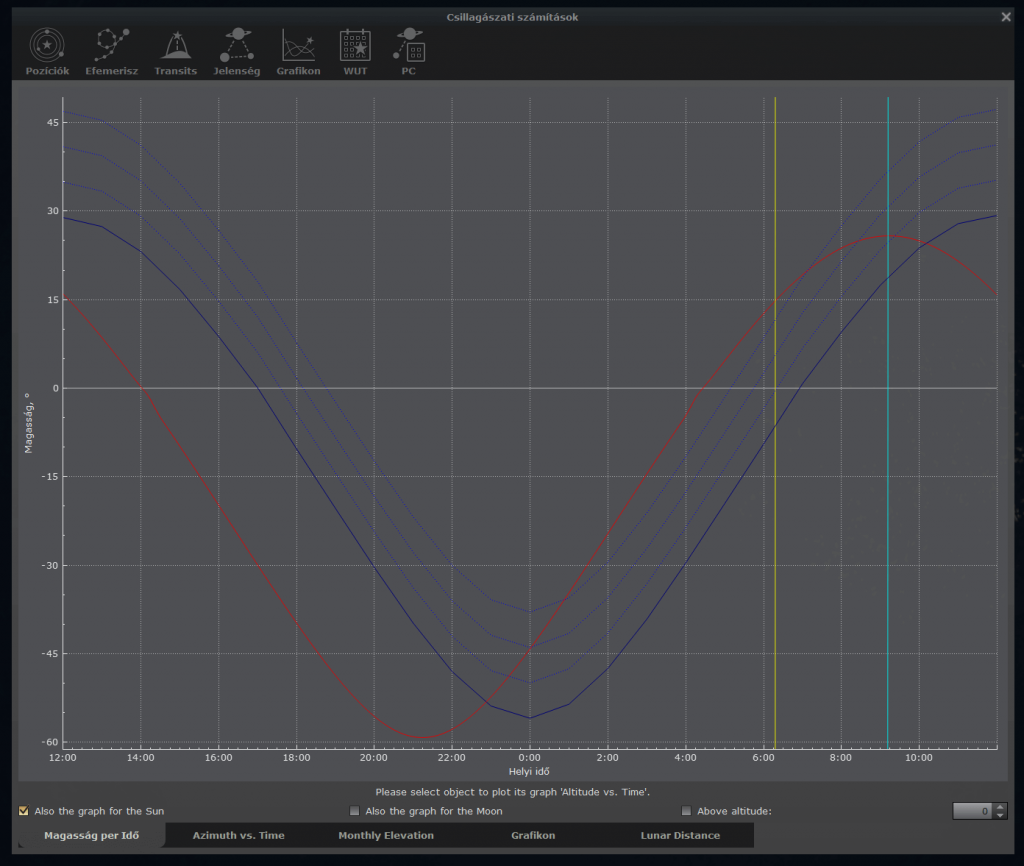Increase altitude value with up arrow

pos(1001,807)
